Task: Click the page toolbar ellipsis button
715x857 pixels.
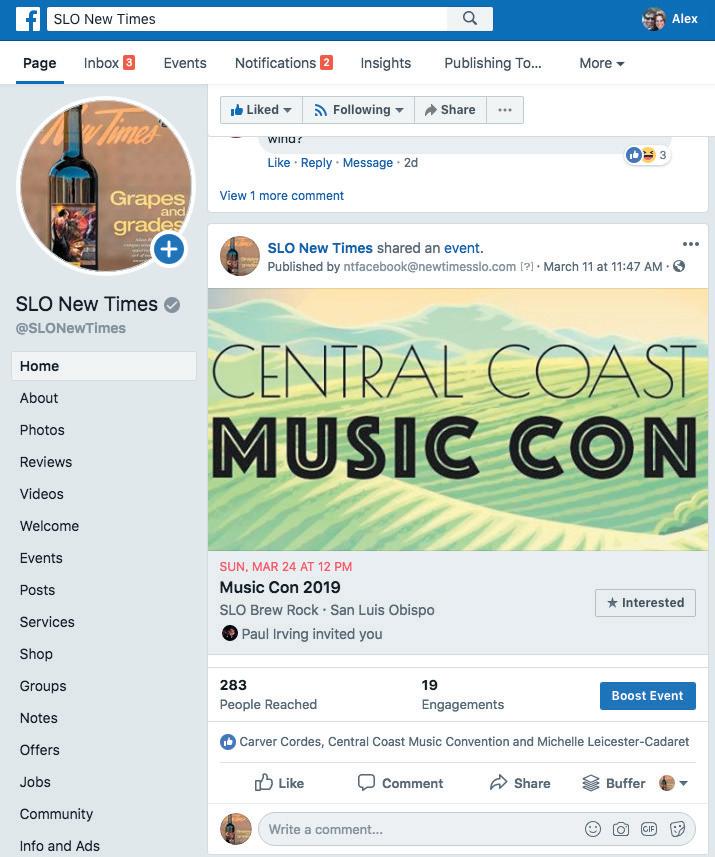Action: pyautogui.click(x=505, y=110)
